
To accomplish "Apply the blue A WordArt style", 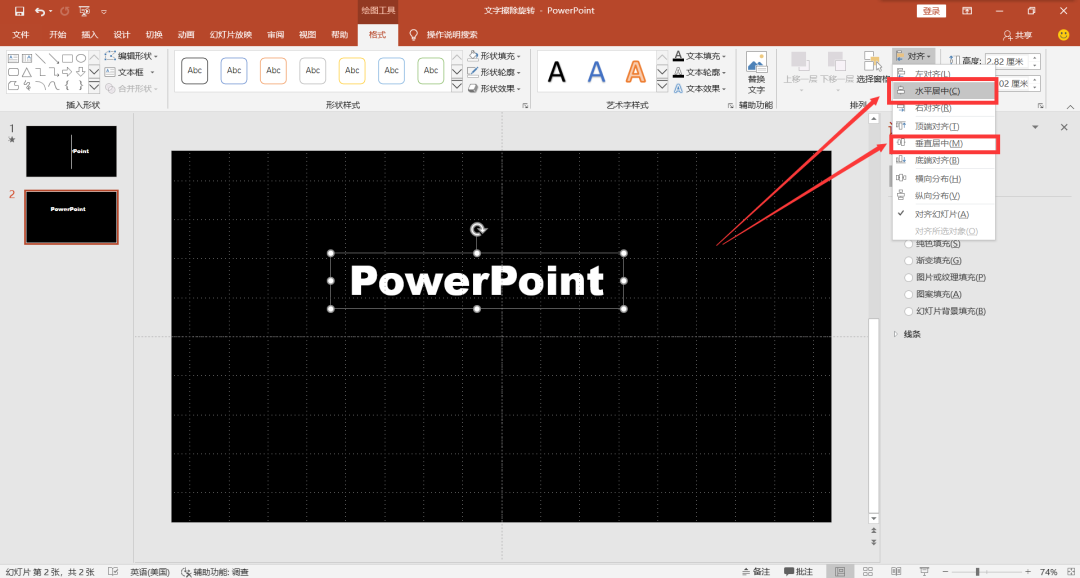I will click(596, 71).
